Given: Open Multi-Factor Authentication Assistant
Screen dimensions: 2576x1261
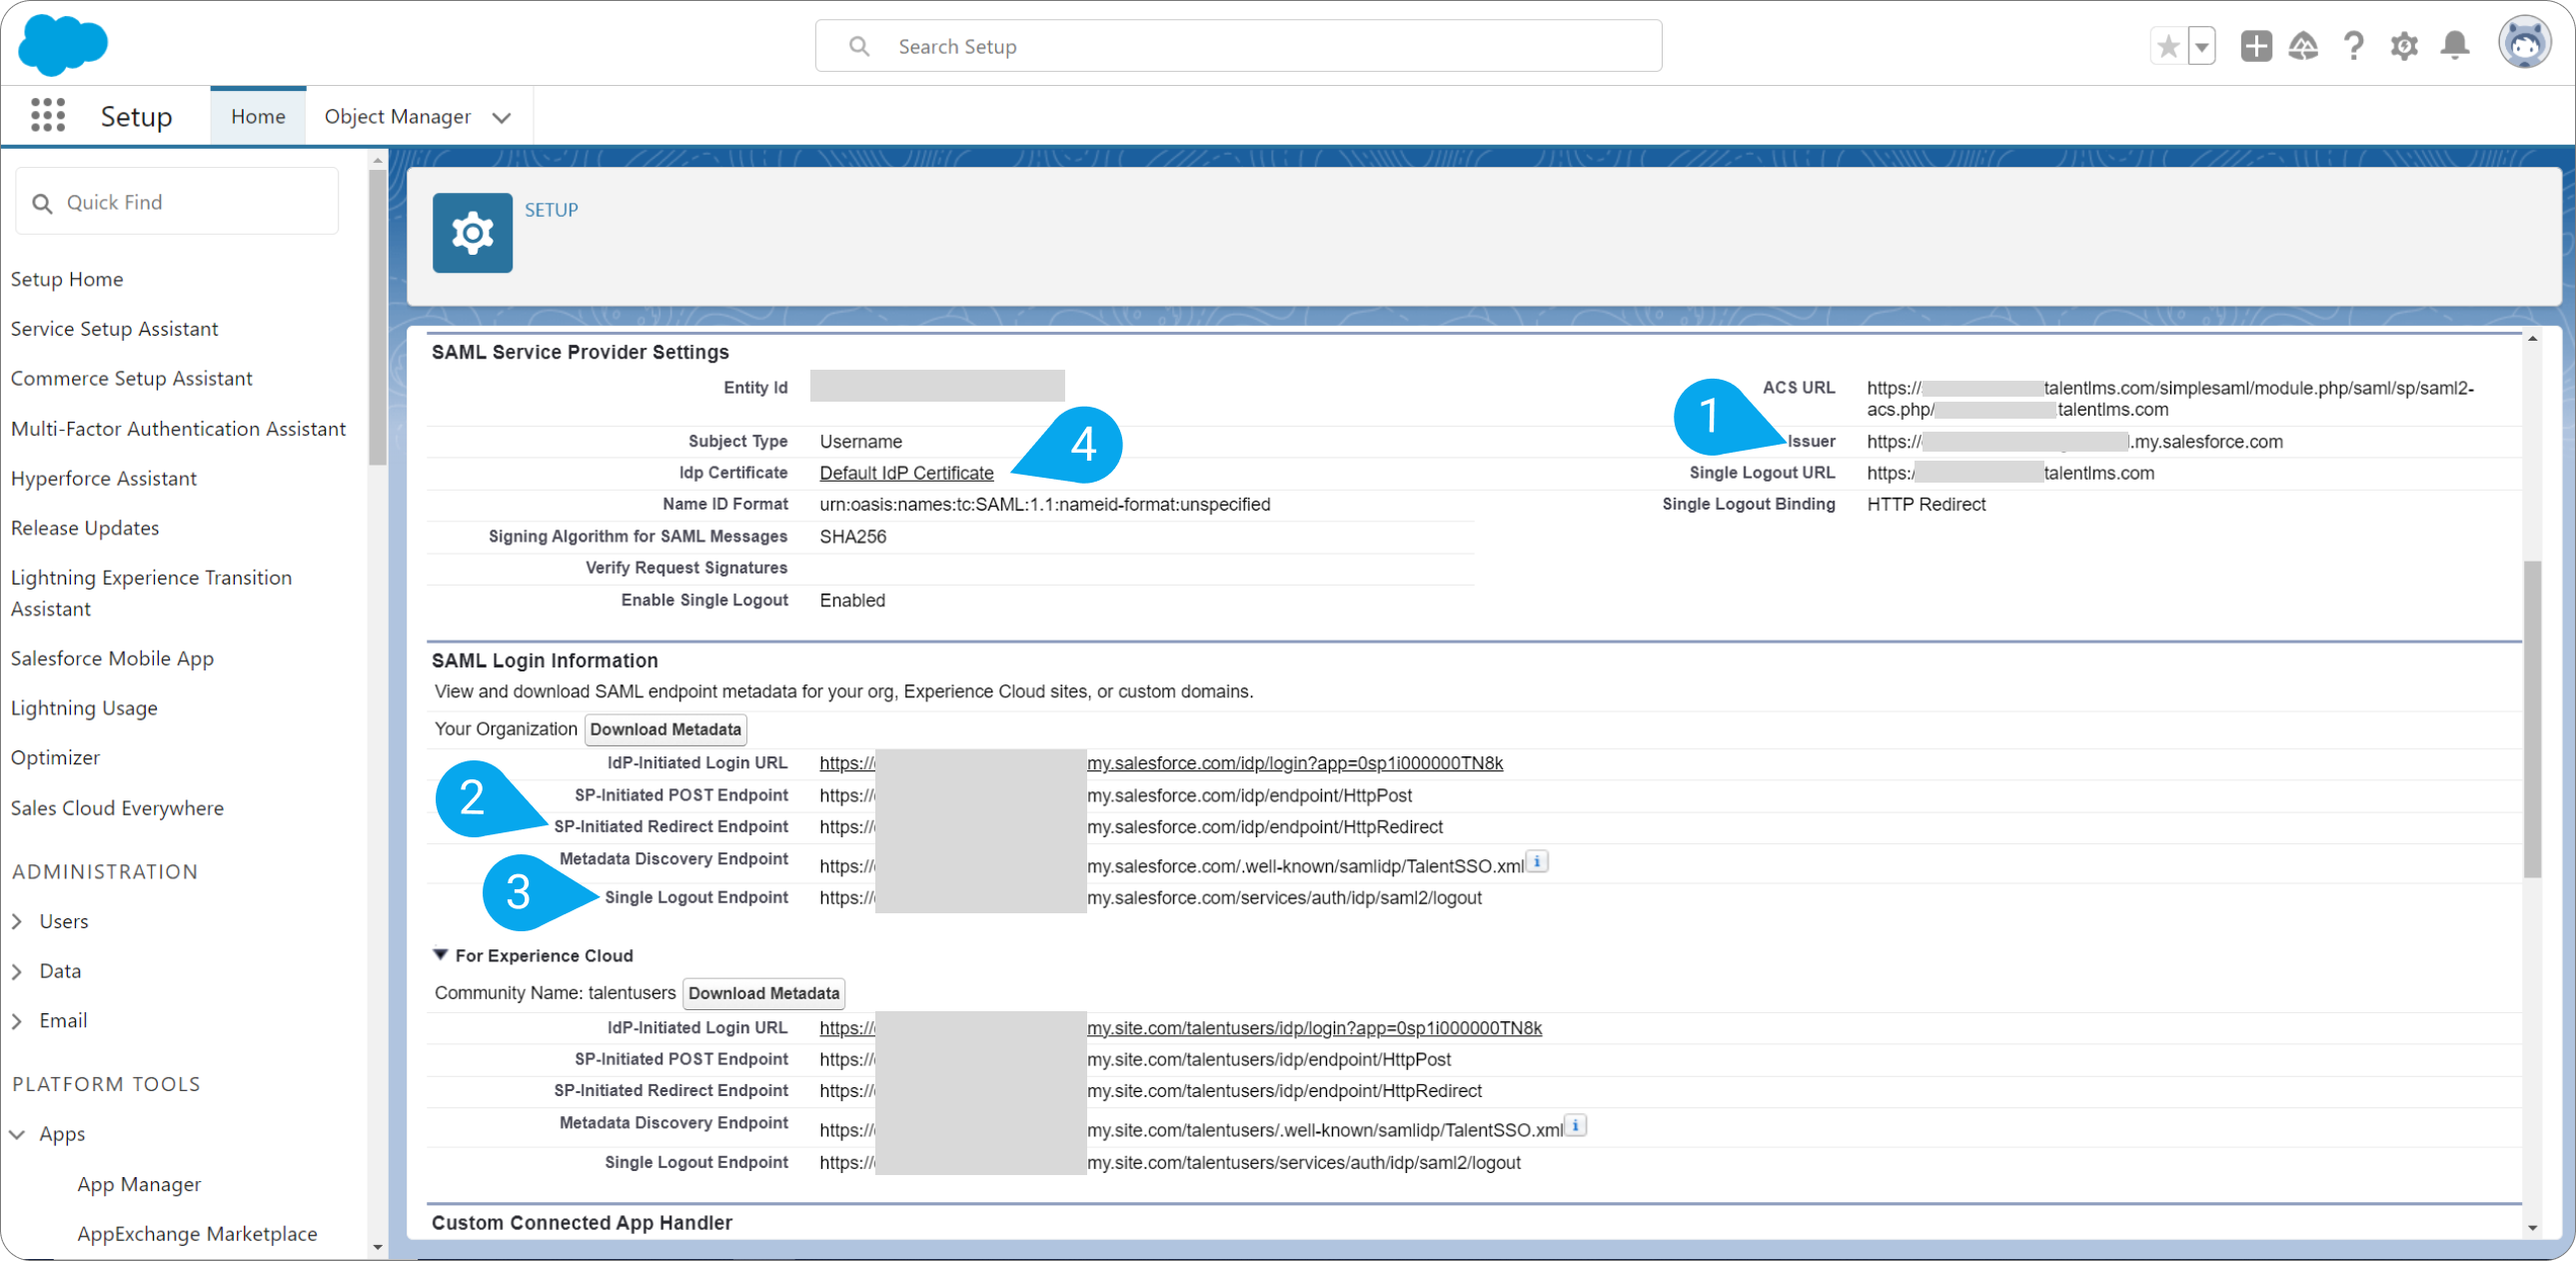Looking at the screenshot, I should [x=178, y=428].
